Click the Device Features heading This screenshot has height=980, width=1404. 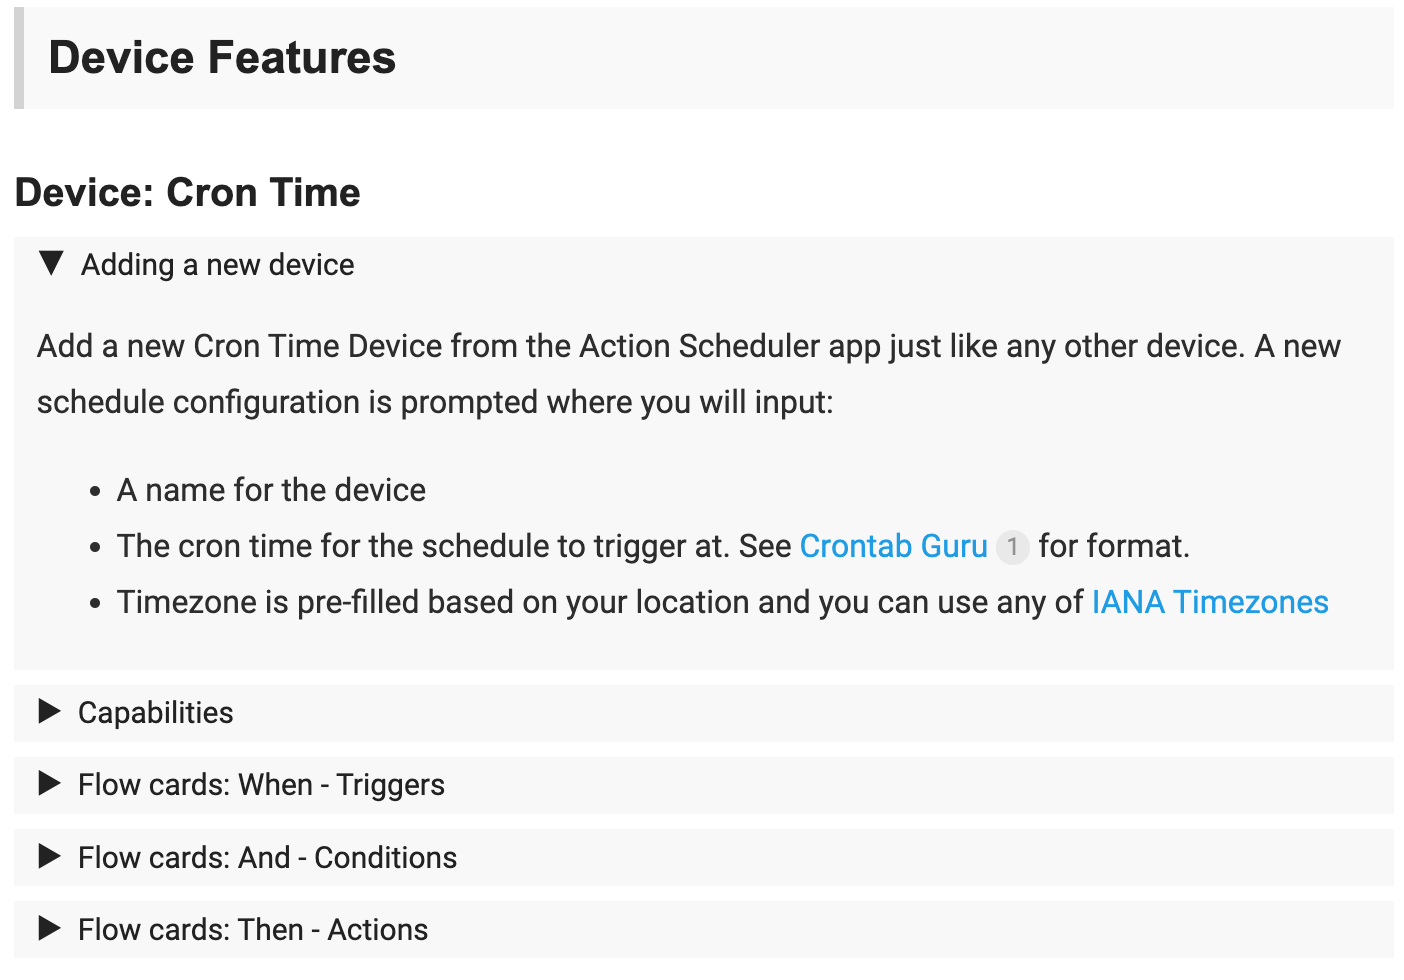point(222,58)
